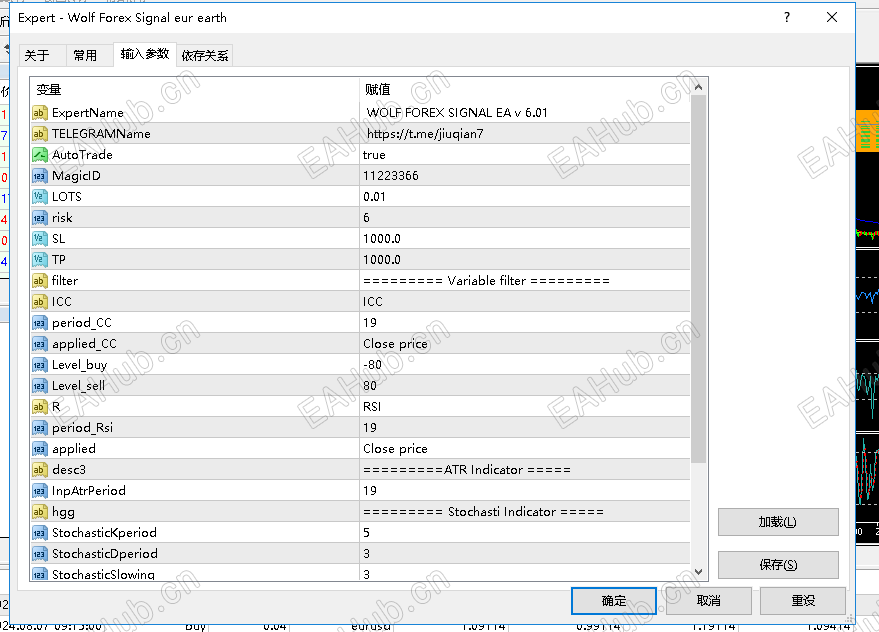Click the integer icon beside InpAtrPeriod

pyautogui.click(x=39, y=491)
